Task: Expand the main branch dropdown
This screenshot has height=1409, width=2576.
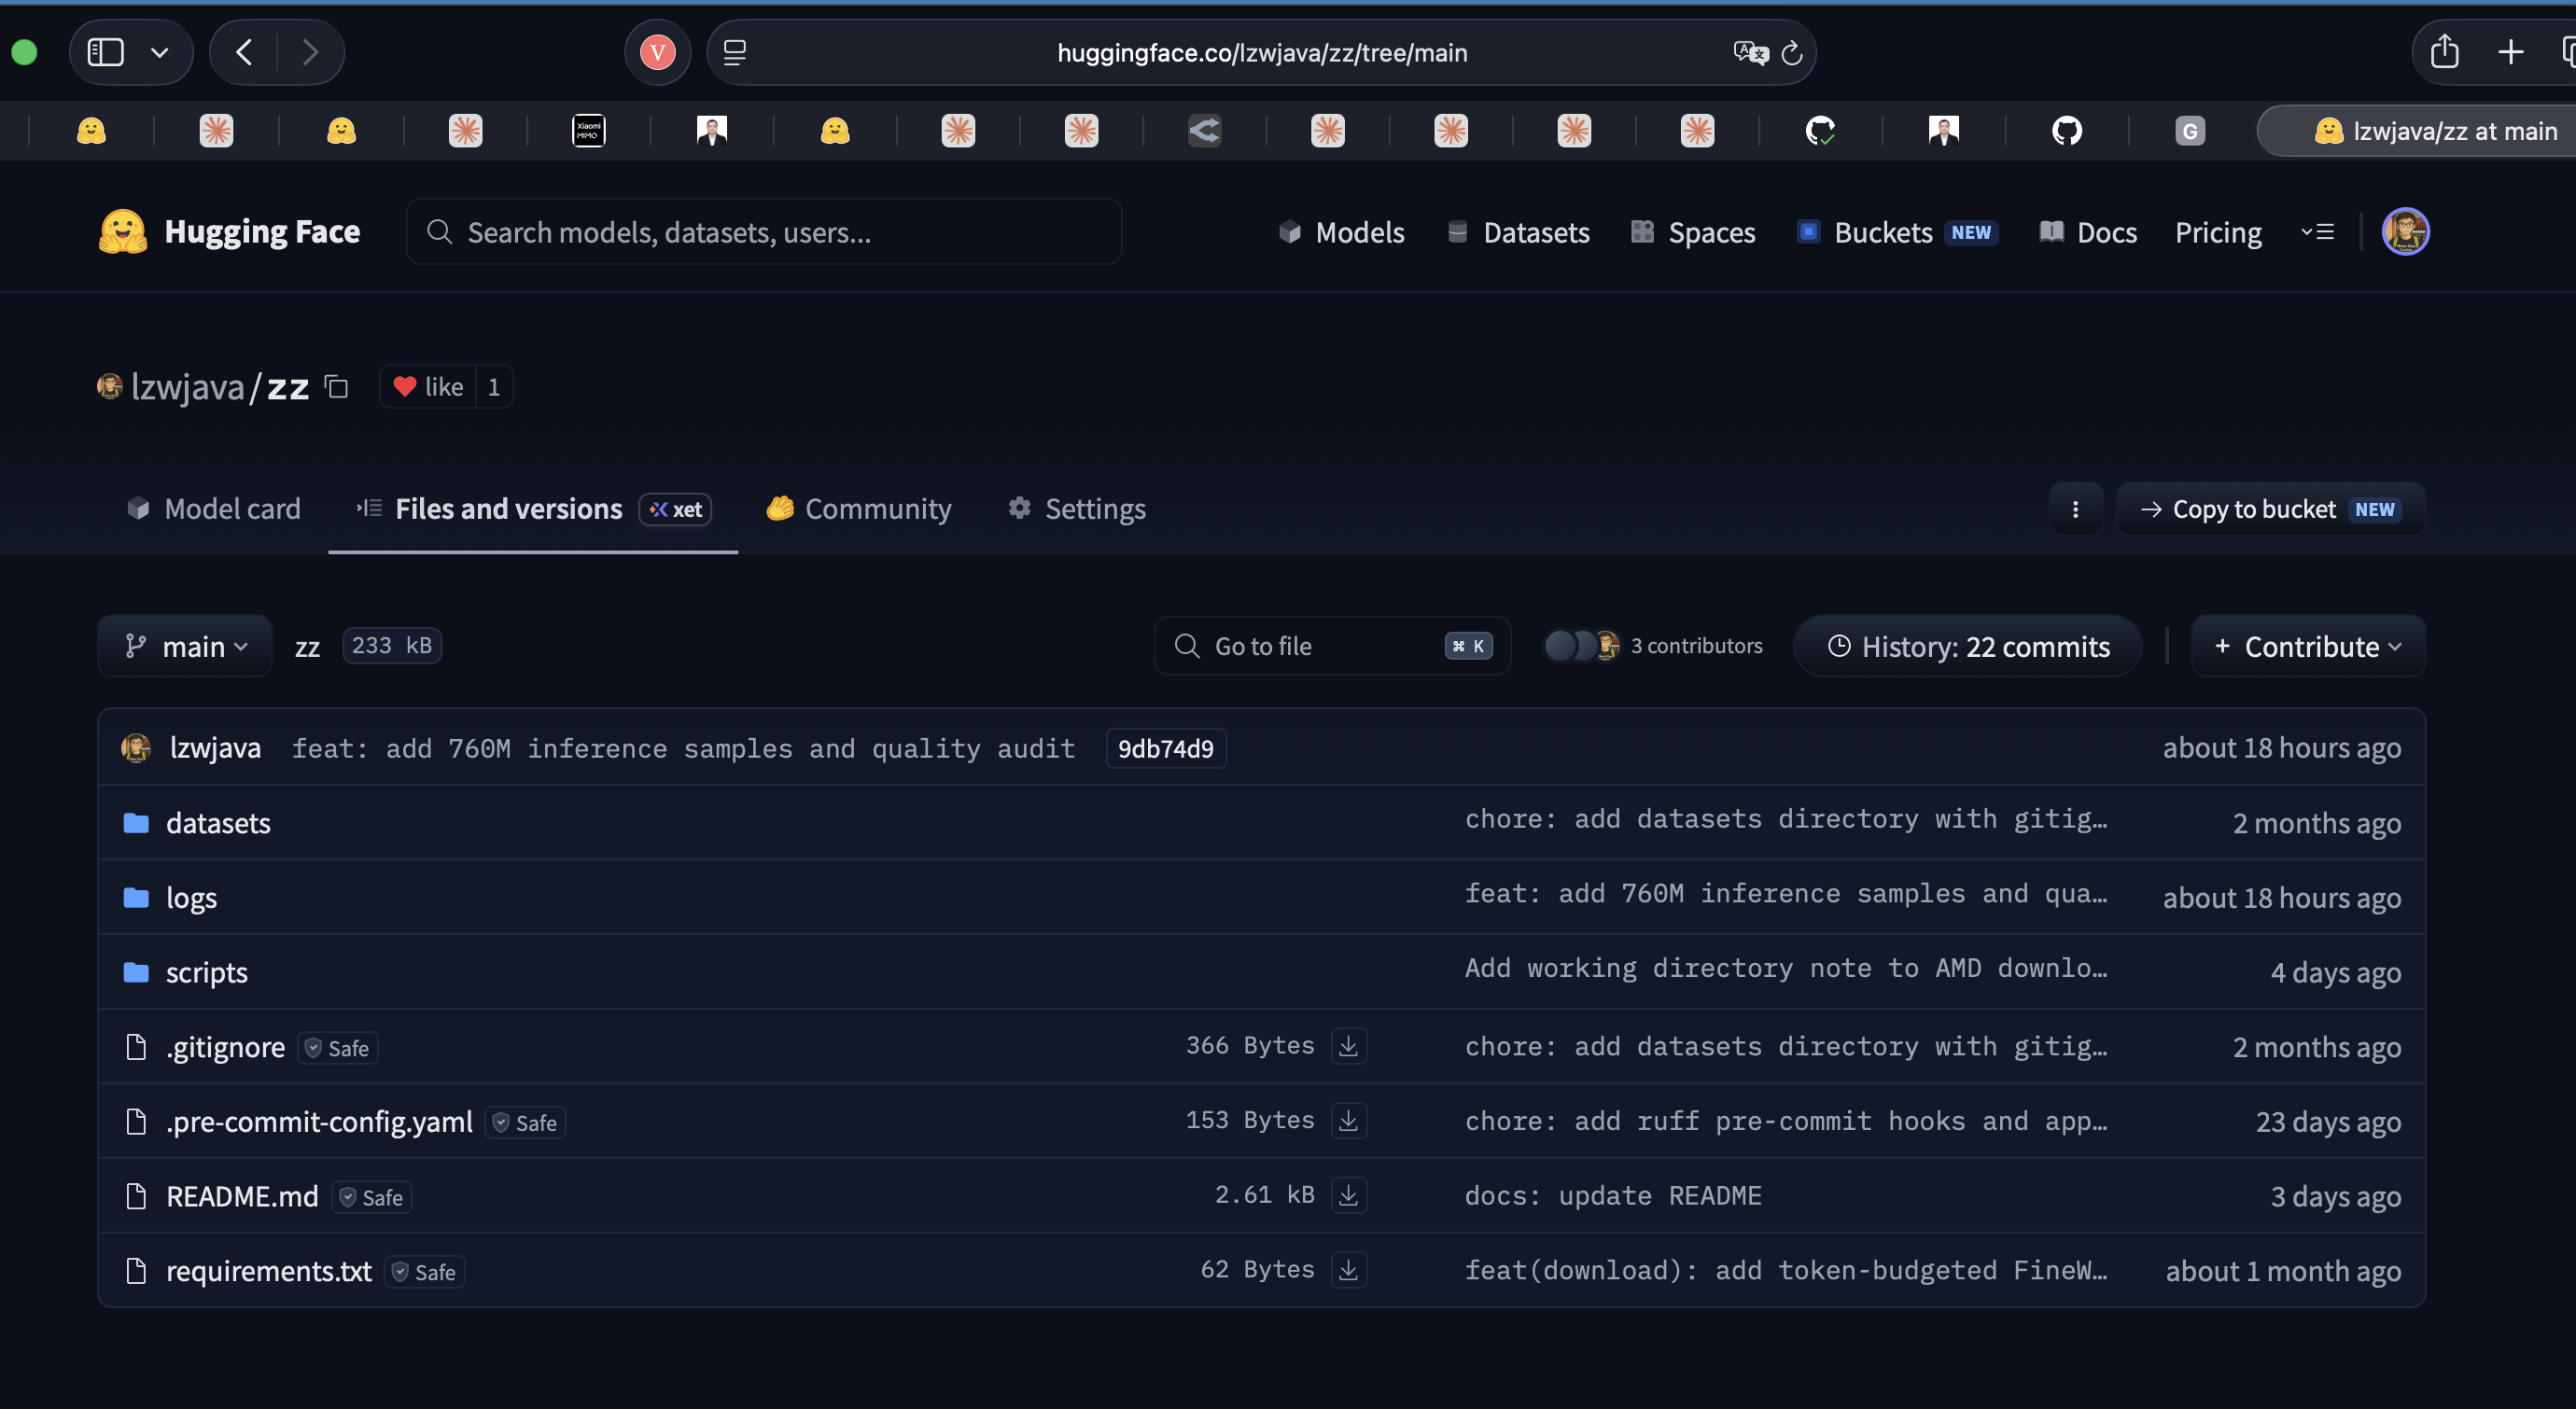Action: (x=185, y=646)
